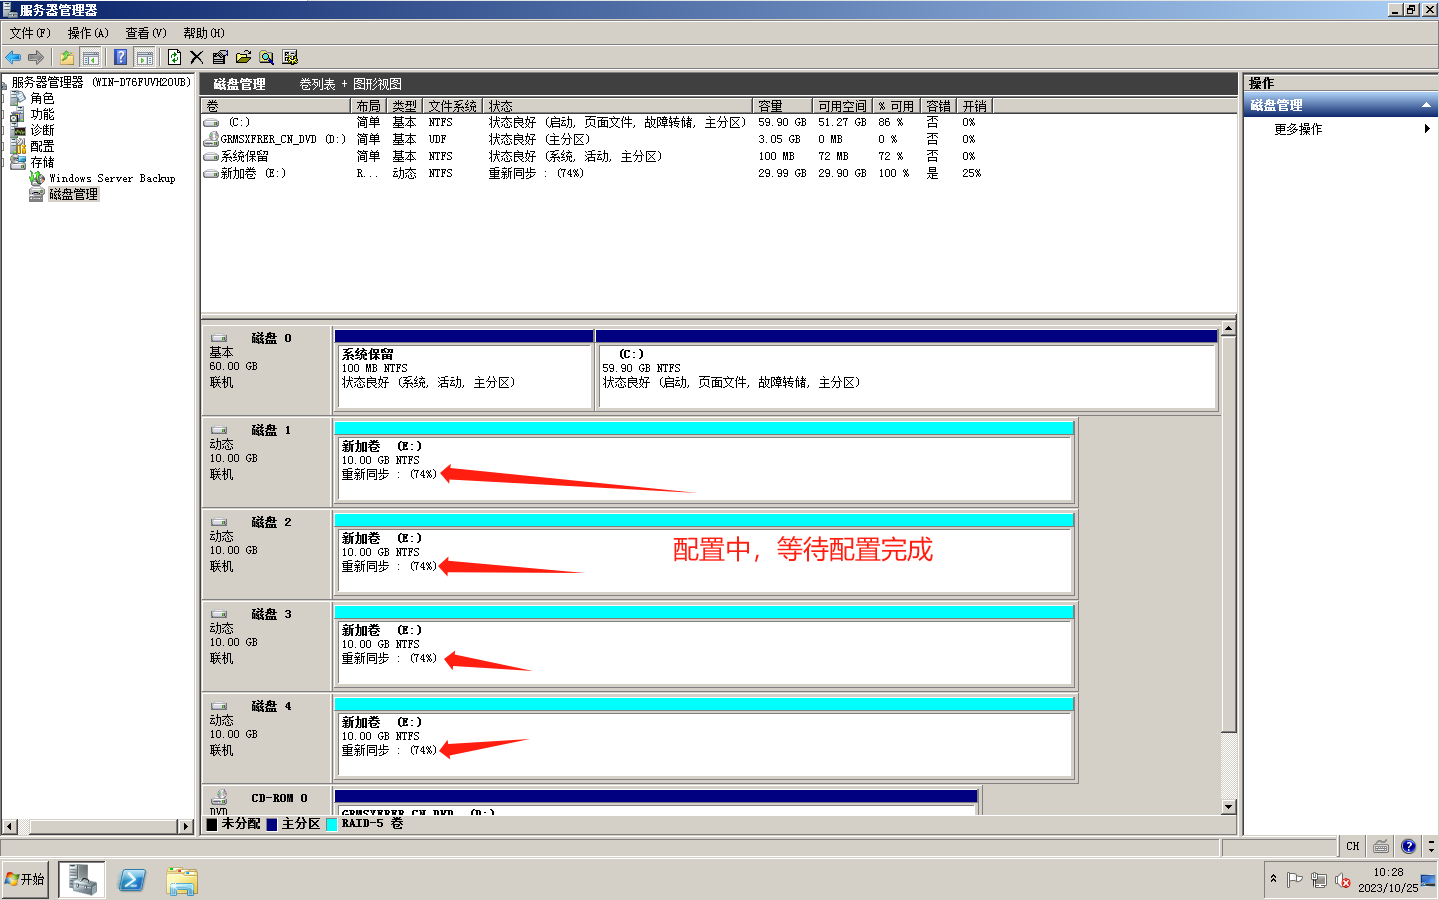The height and width of the screenshot is (900, 1439).
Task: Click the black X delete toolbar icon
Action: click(x=196, y=57)
